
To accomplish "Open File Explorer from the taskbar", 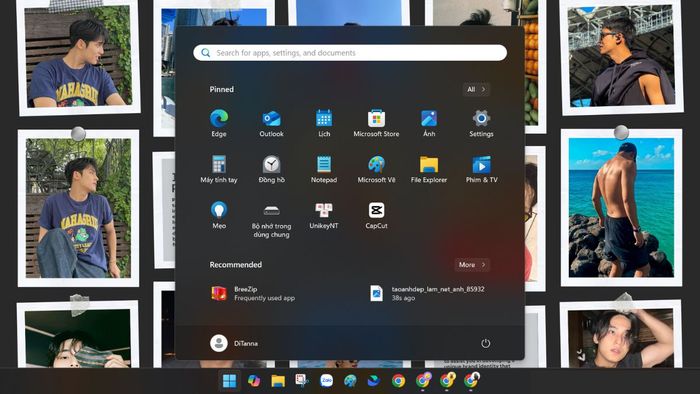I will (x=278, y=381).
